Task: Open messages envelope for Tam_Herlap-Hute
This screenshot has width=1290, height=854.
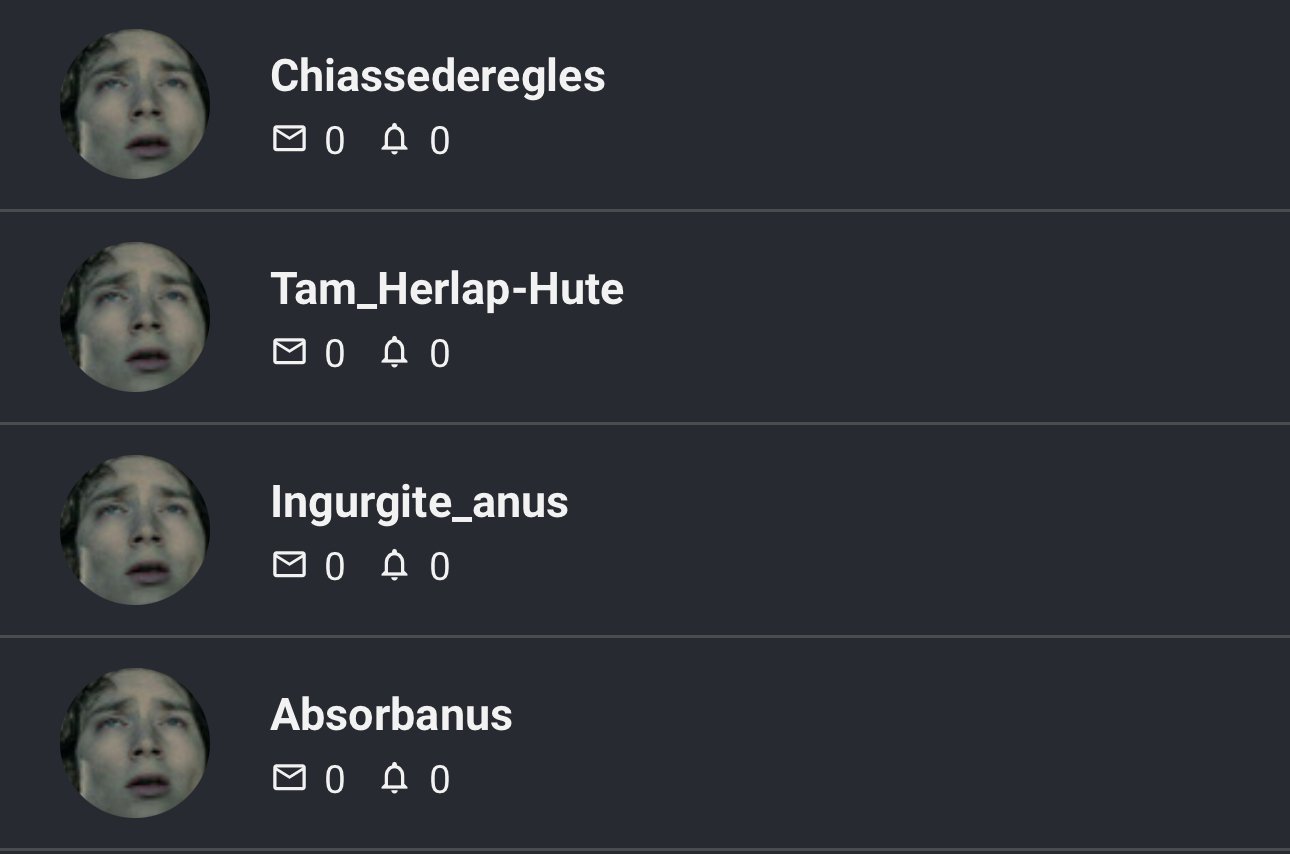Action: coord(289,352)
